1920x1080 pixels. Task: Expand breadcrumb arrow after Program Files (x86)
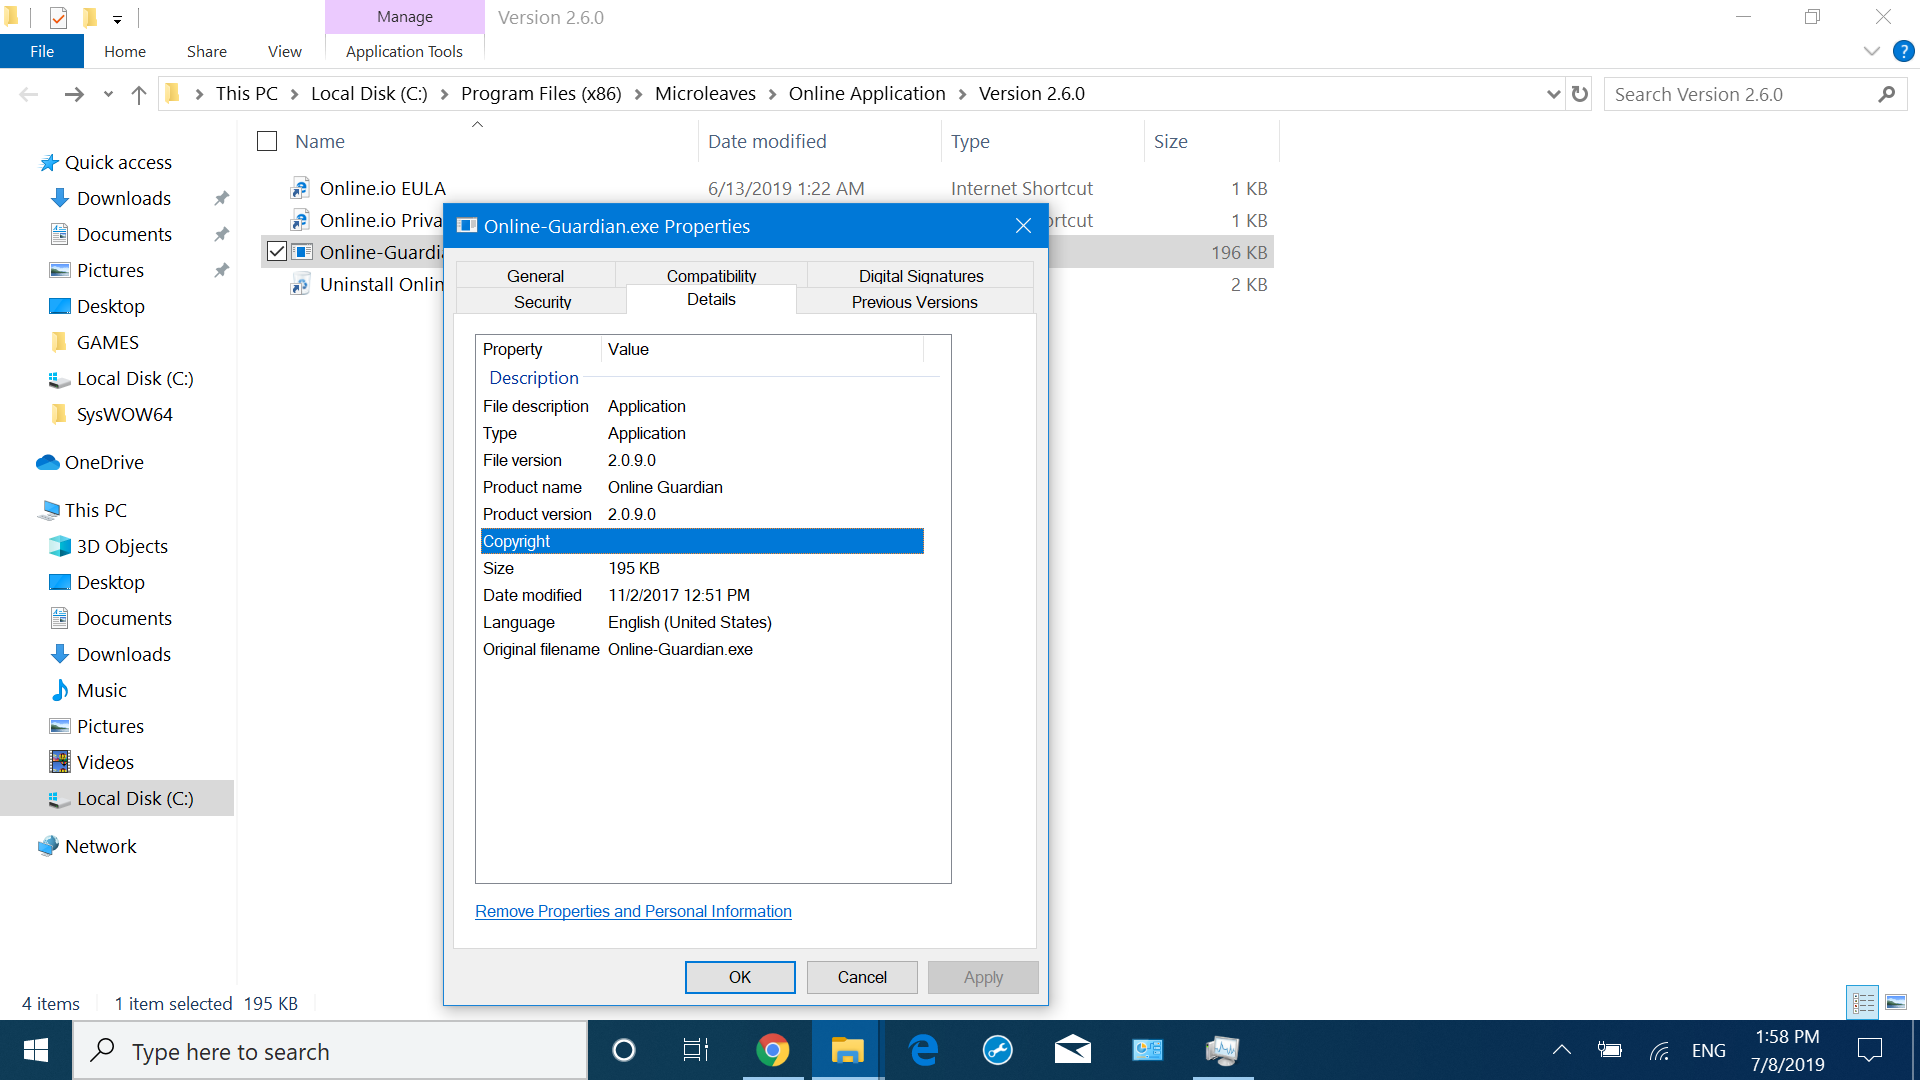[638, 94]
